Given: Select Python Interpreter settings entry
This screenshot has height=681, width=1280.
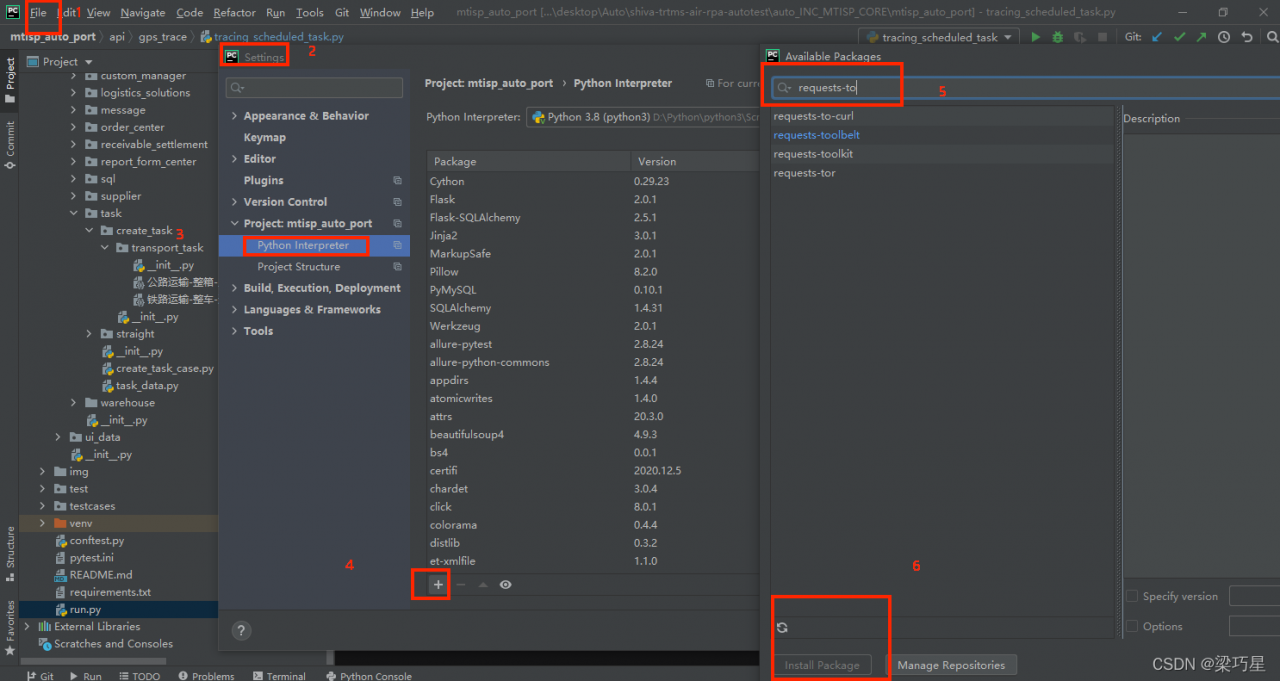Looking at the screenshot, I should pos(303,245).
